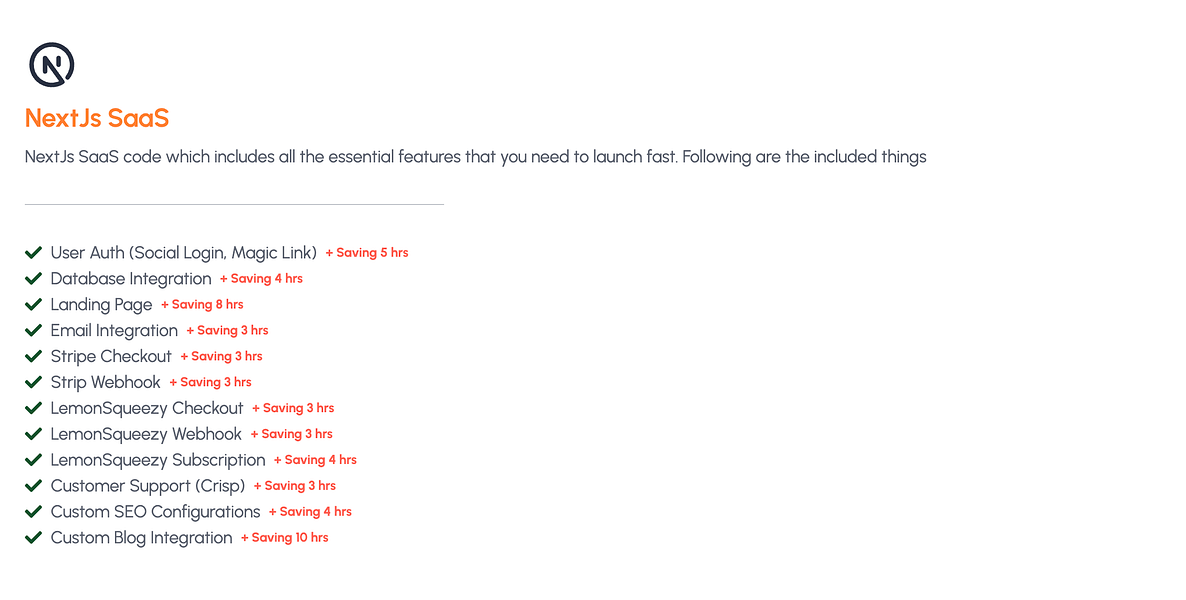Select the User Auth feature text
Viewport: 1186px width, 600px height.
tap(184, 253)
